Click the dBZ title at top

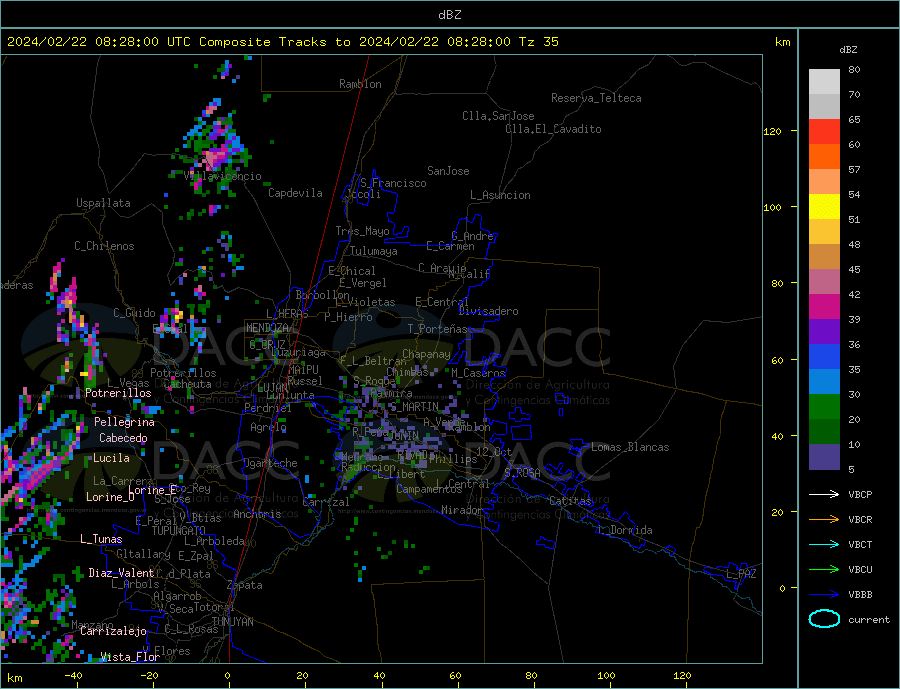tap(449, 15)
